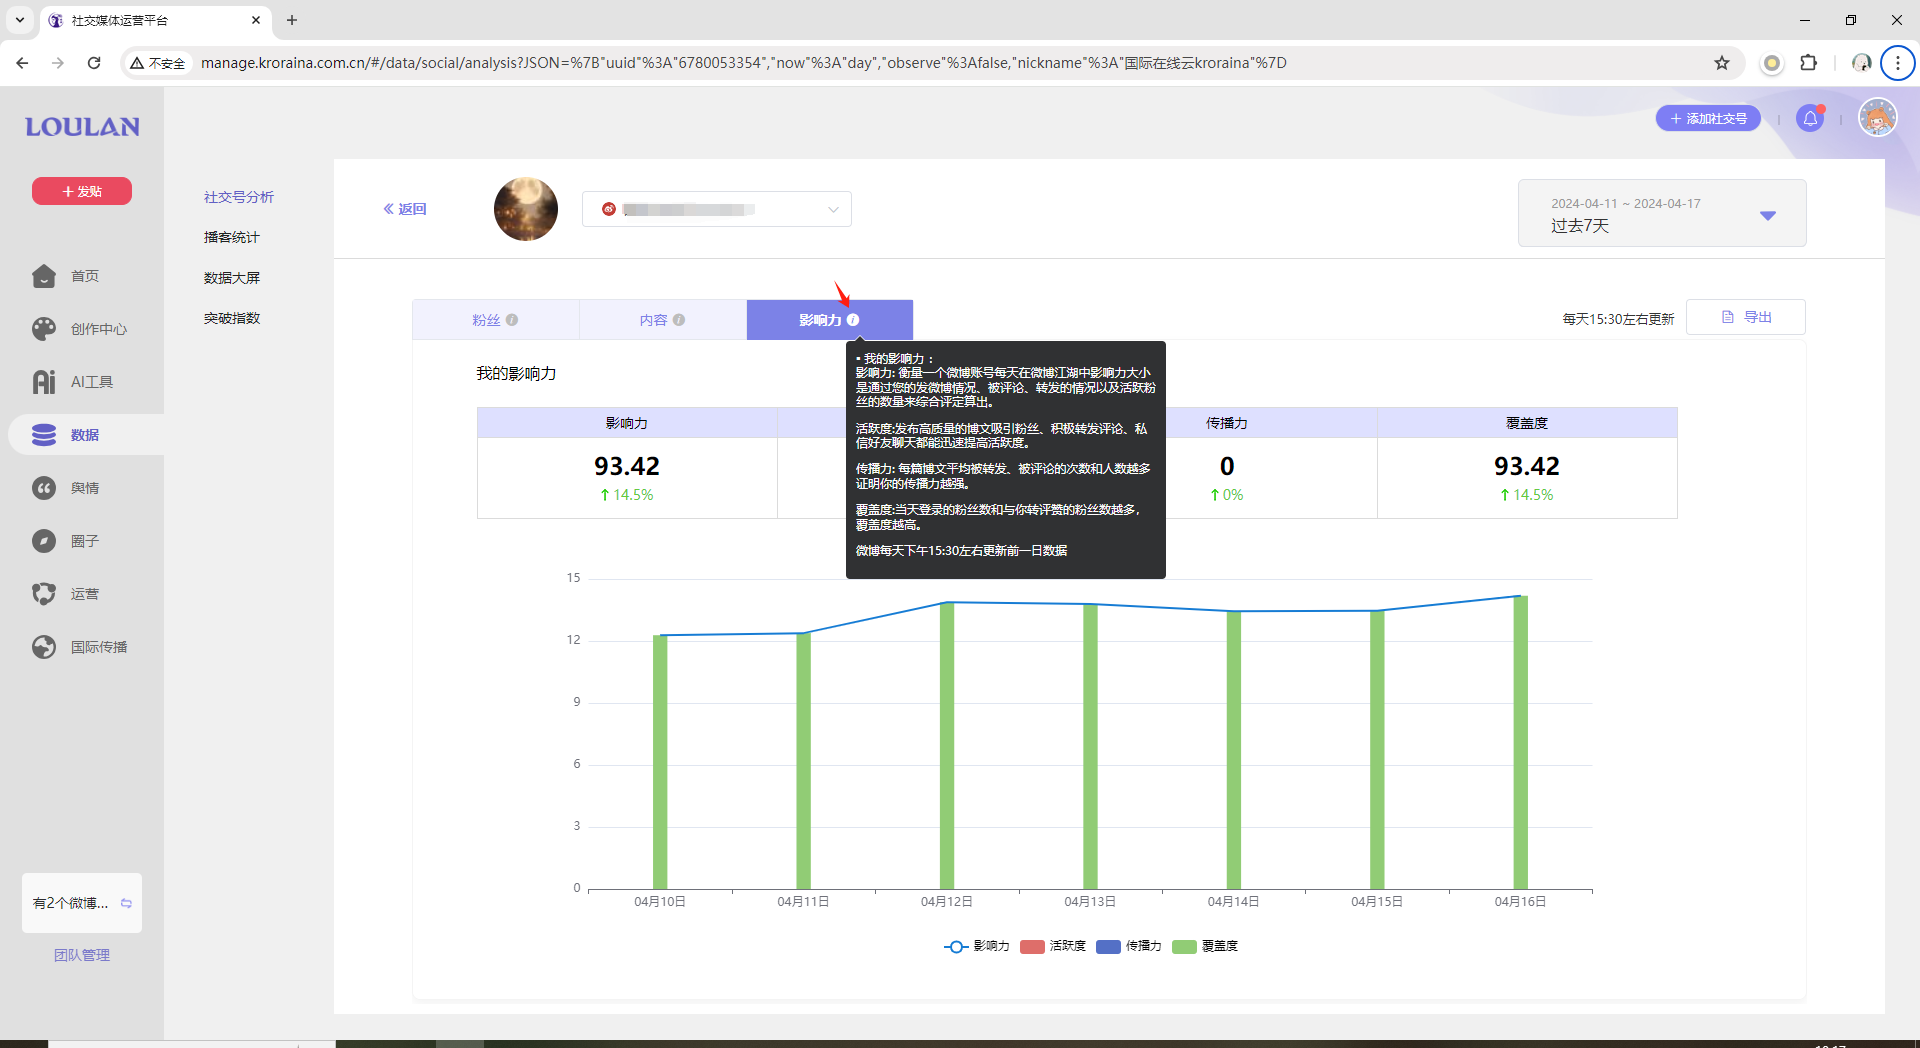The height and width of the screenshot is (1048, 1920).
Task: Click the account switch icon beside 有2个微博
Action: (126, 903)
